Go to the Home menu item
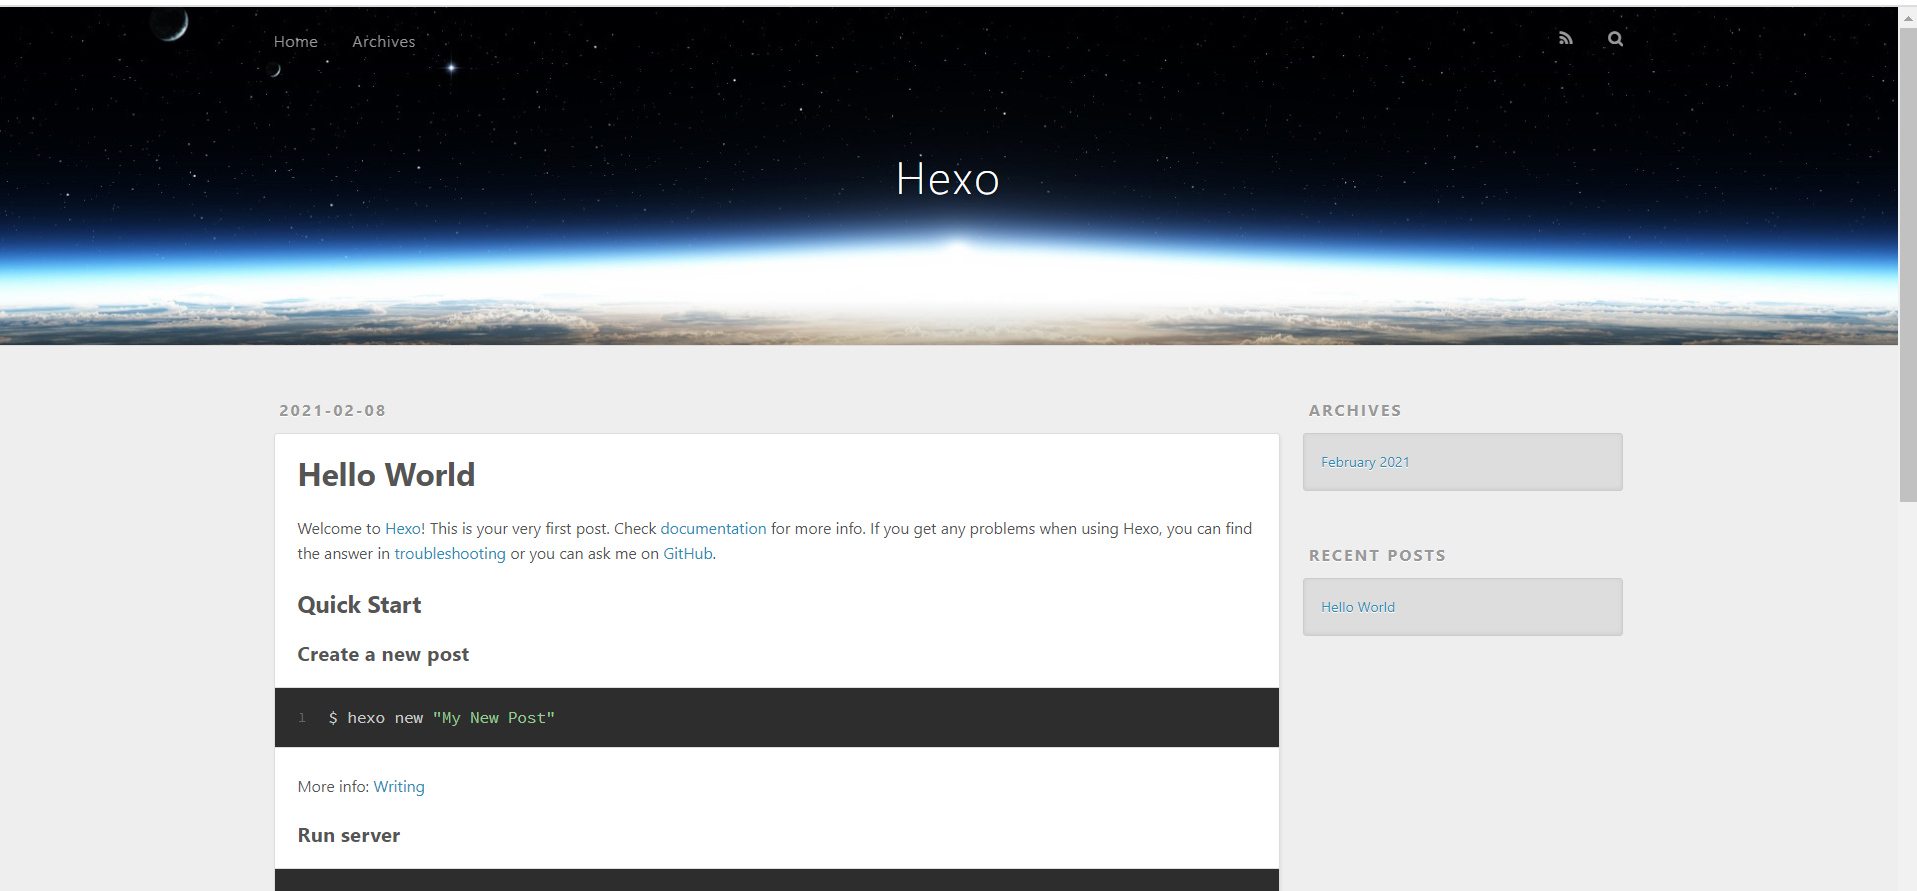 pyautogui.click(x=296, y=41)
